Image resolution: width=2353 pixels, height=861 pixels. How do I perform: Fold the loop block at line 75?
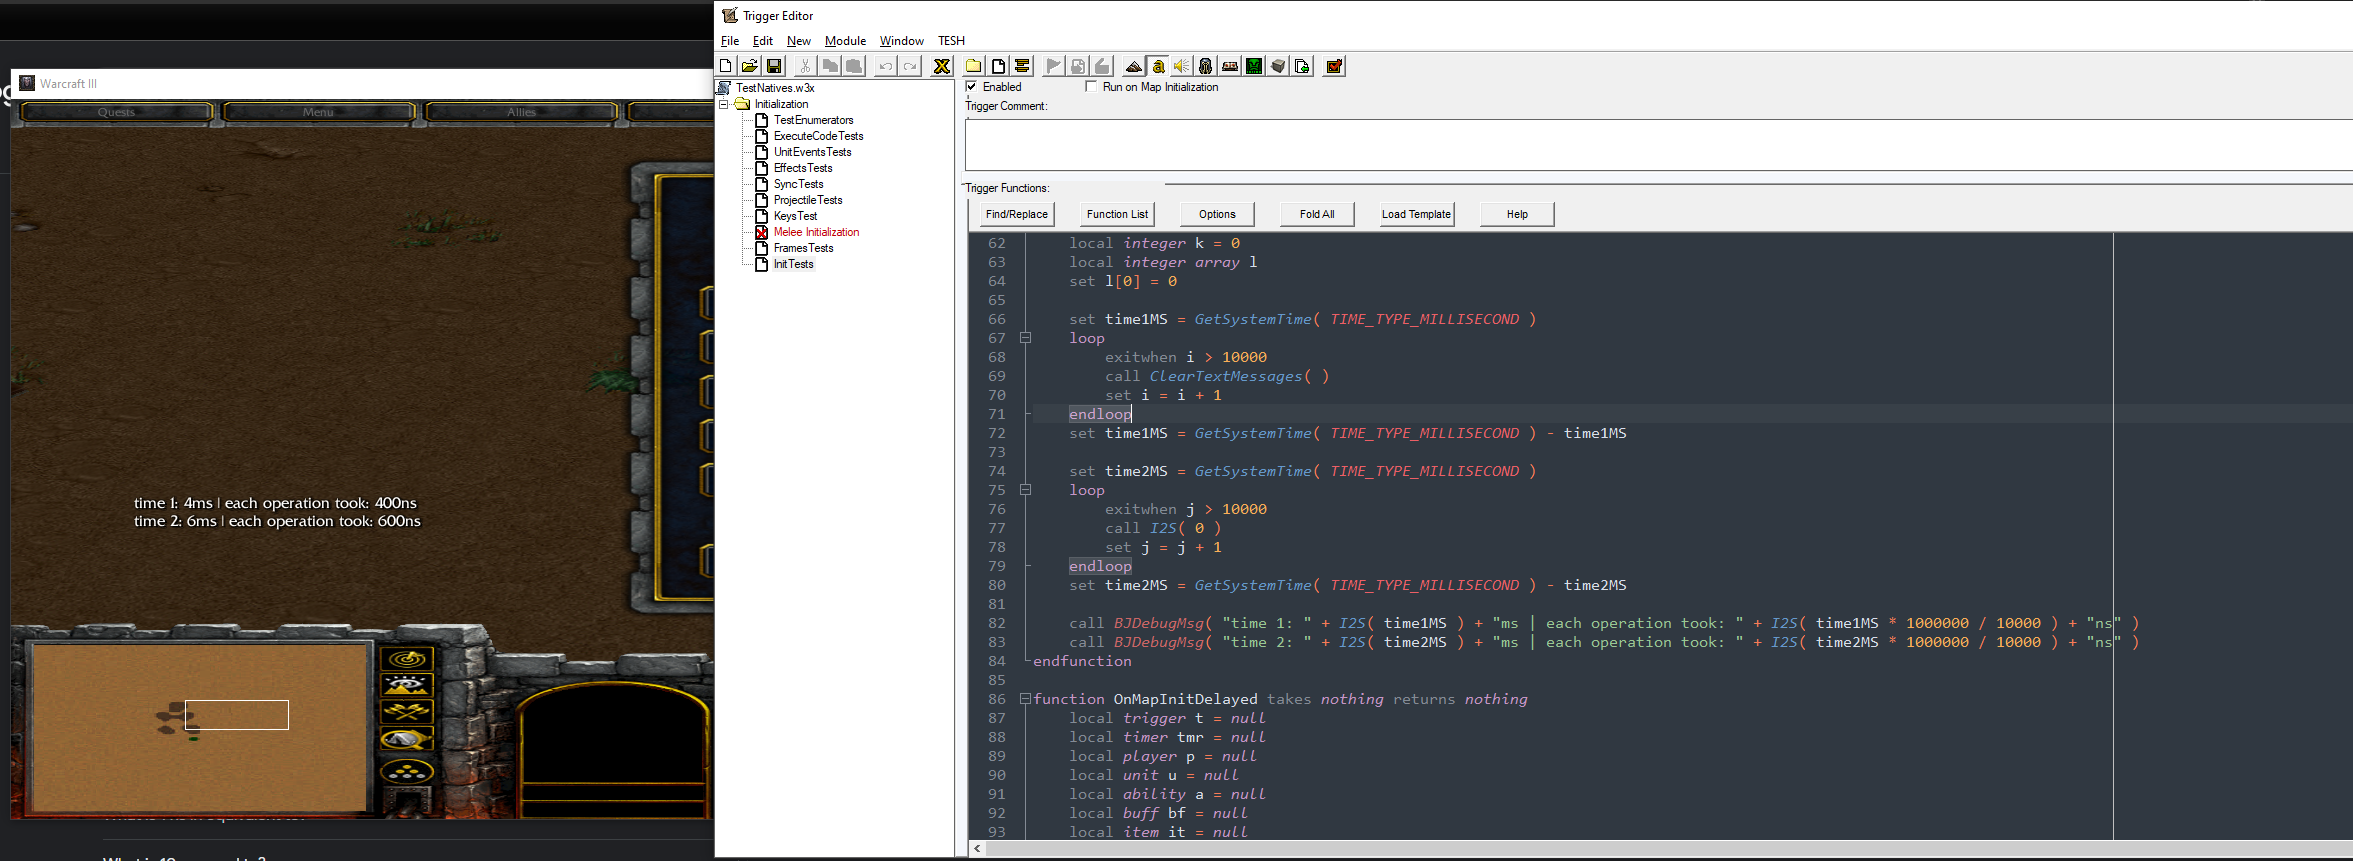click(1025, 490)
